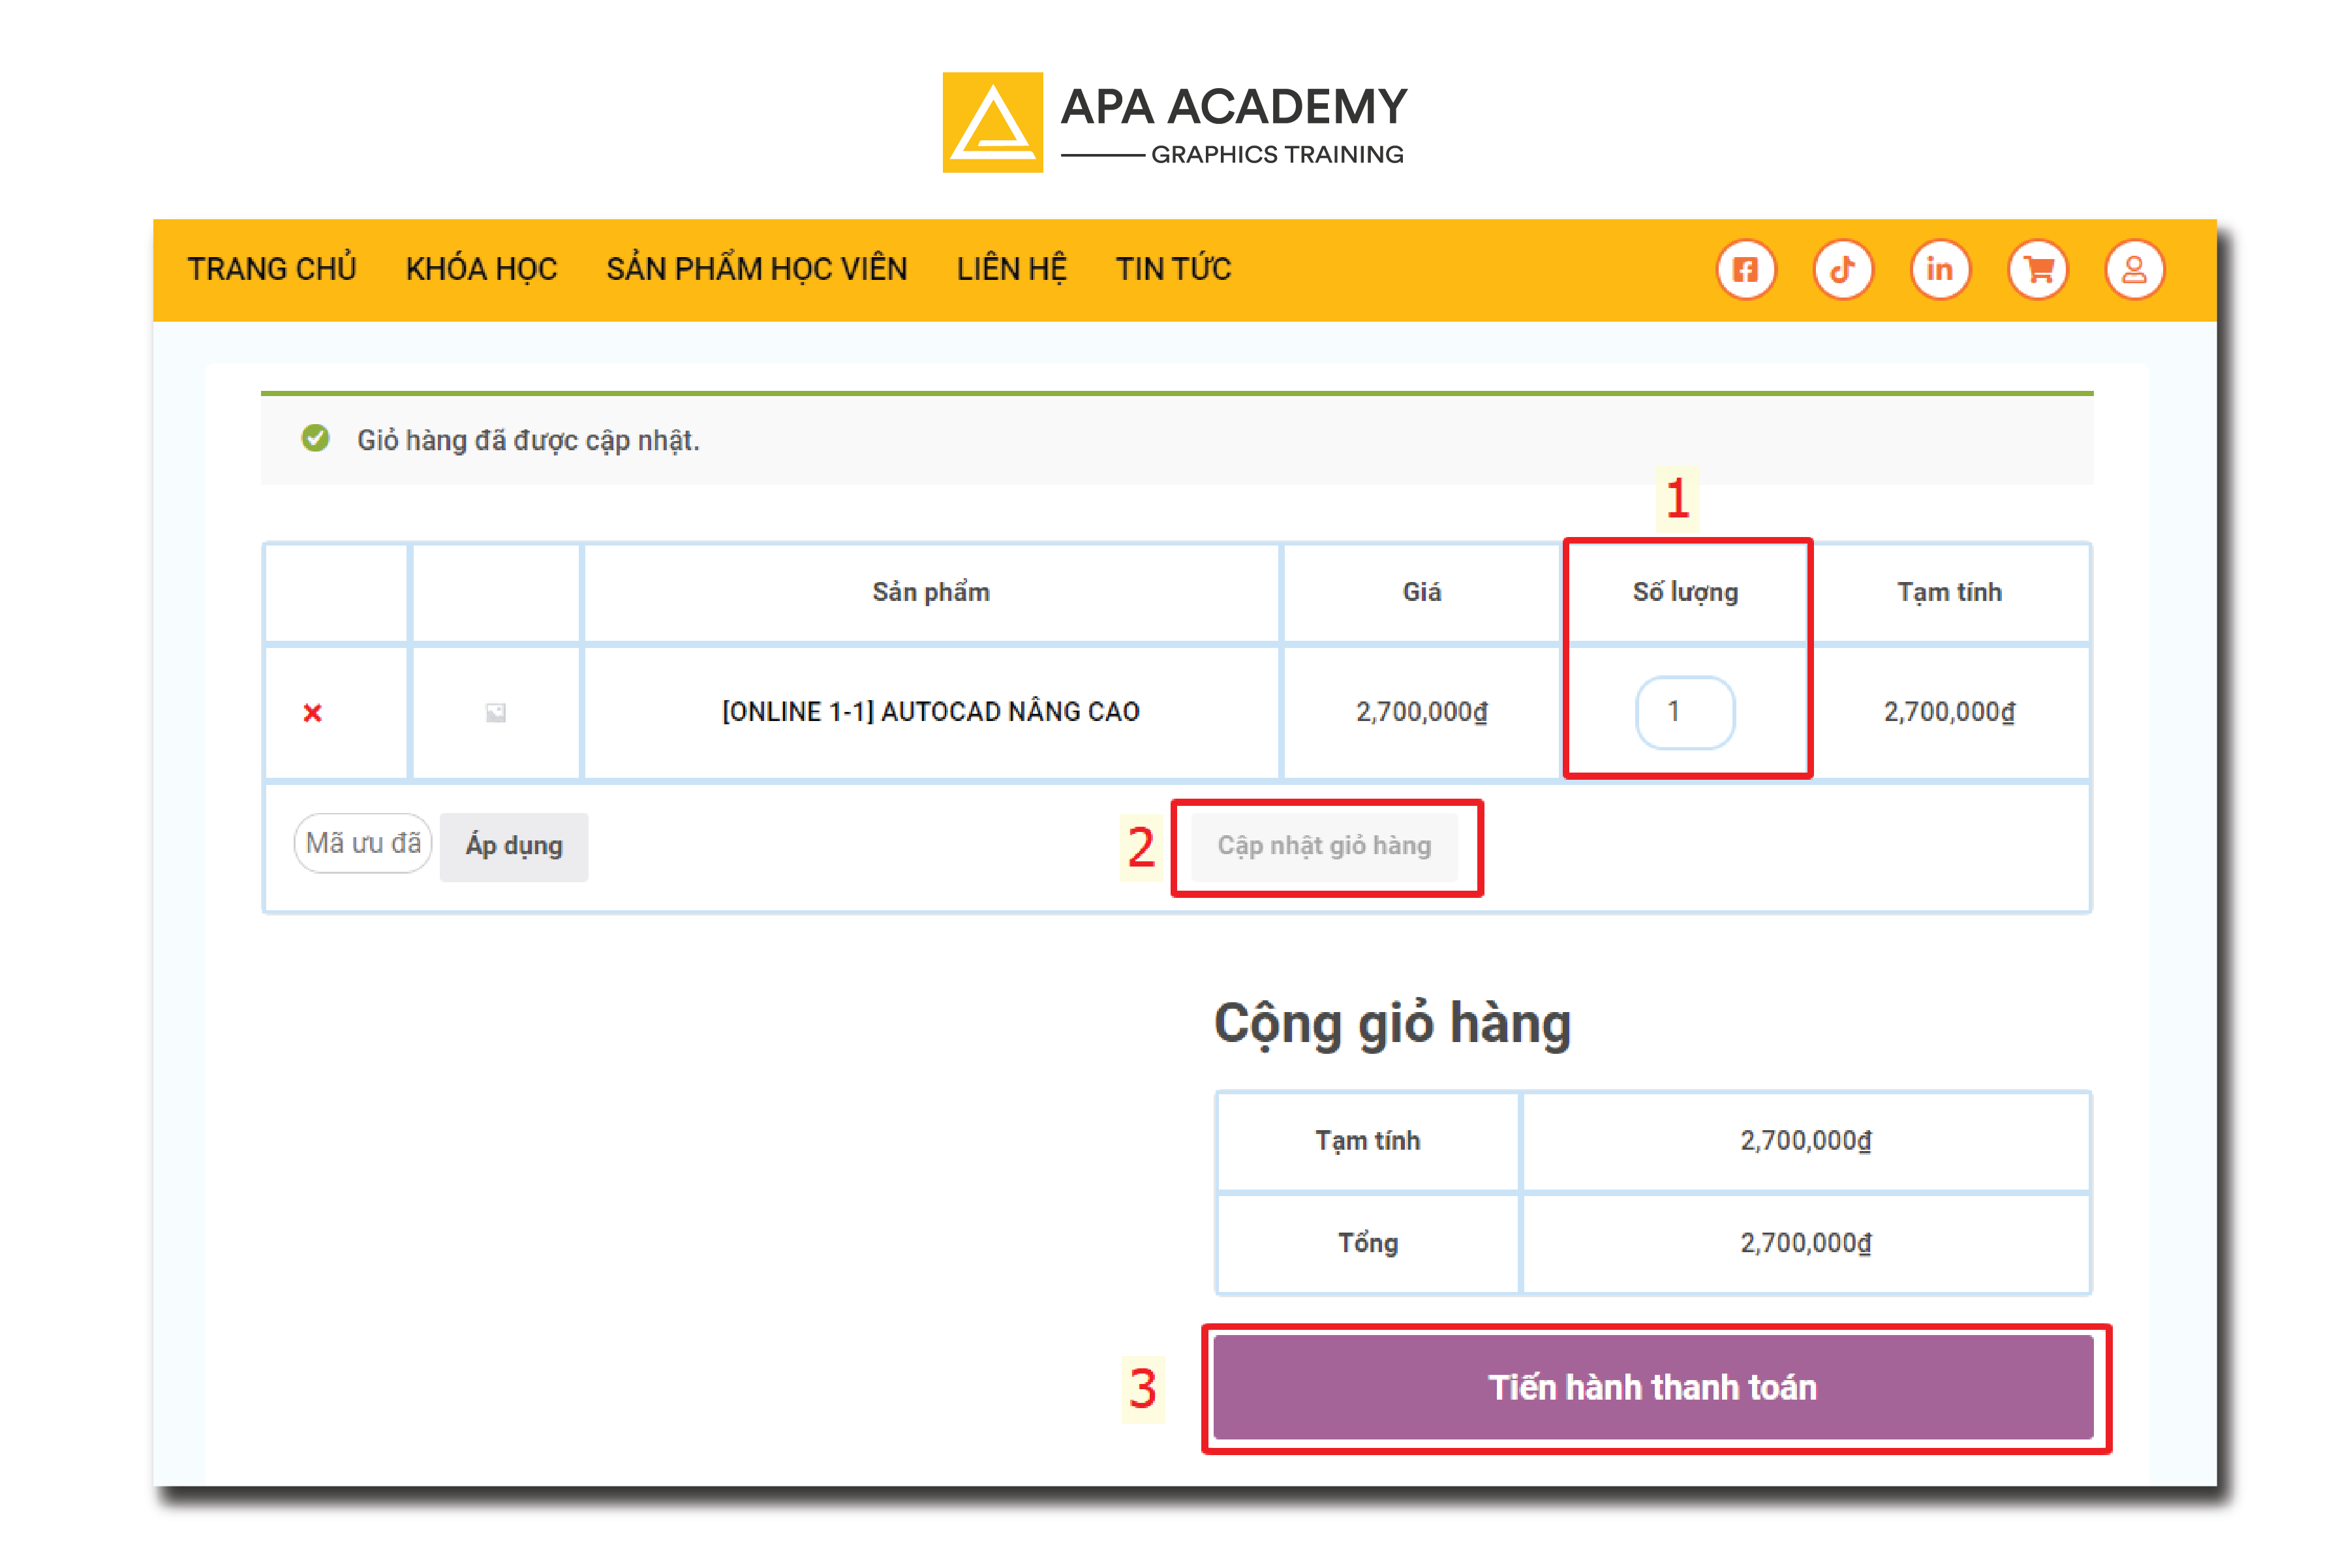Open the Khóa Học menu
Image resolution: width=2351 pixels, height=1568 pixels.
pos(481,270)
